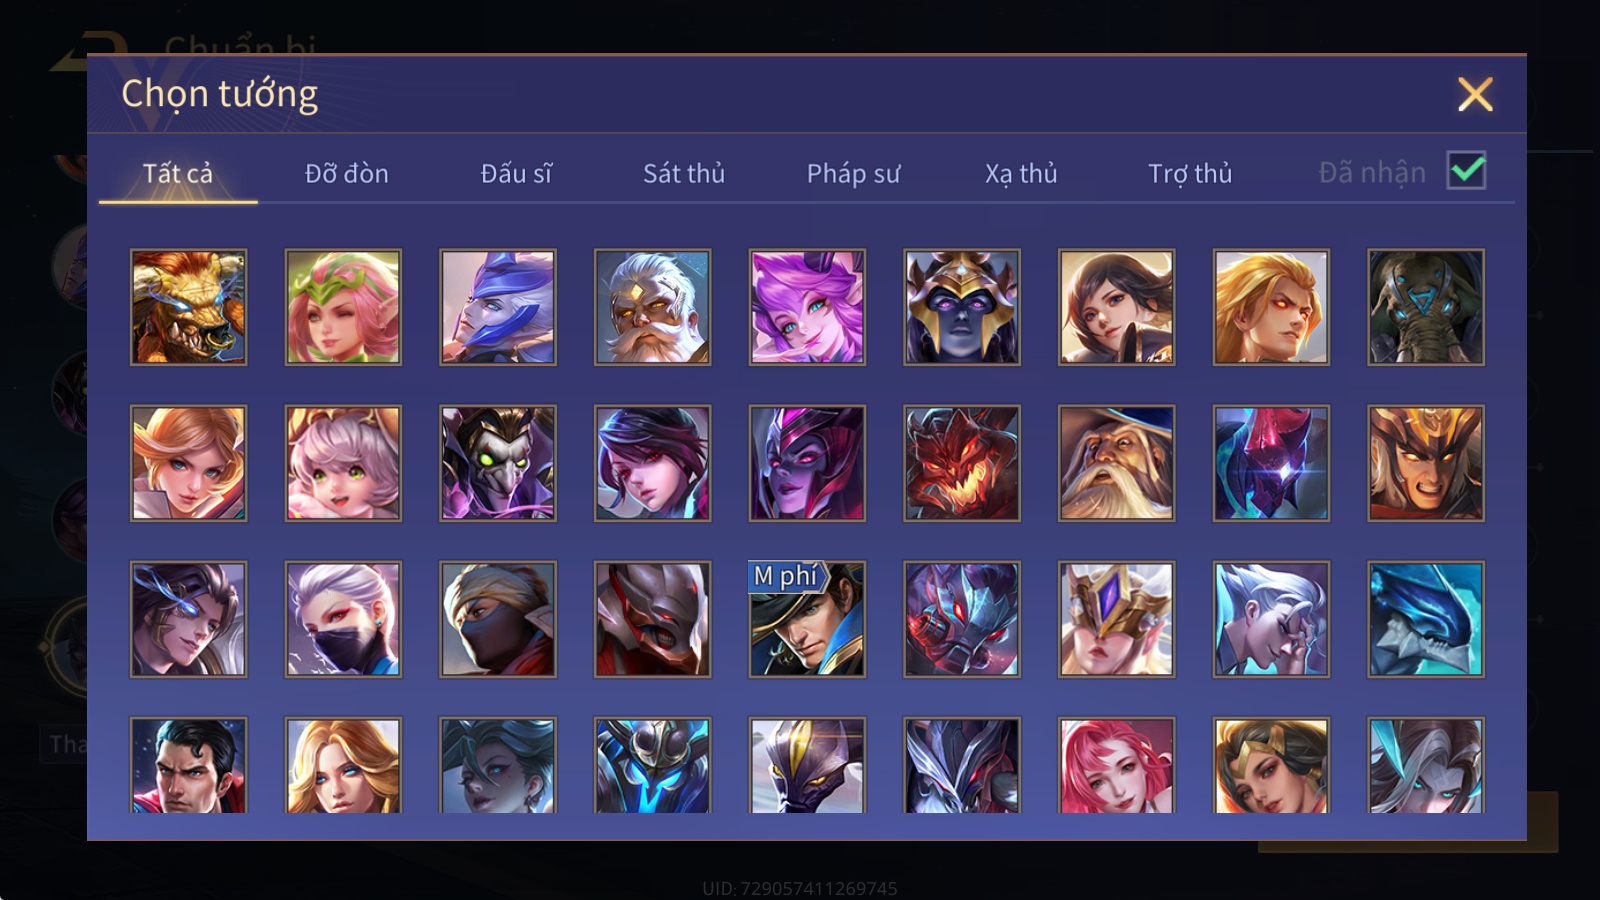
Task: Pick the pink-haired hero with green leaf crown
Action: tap(343, 307)
